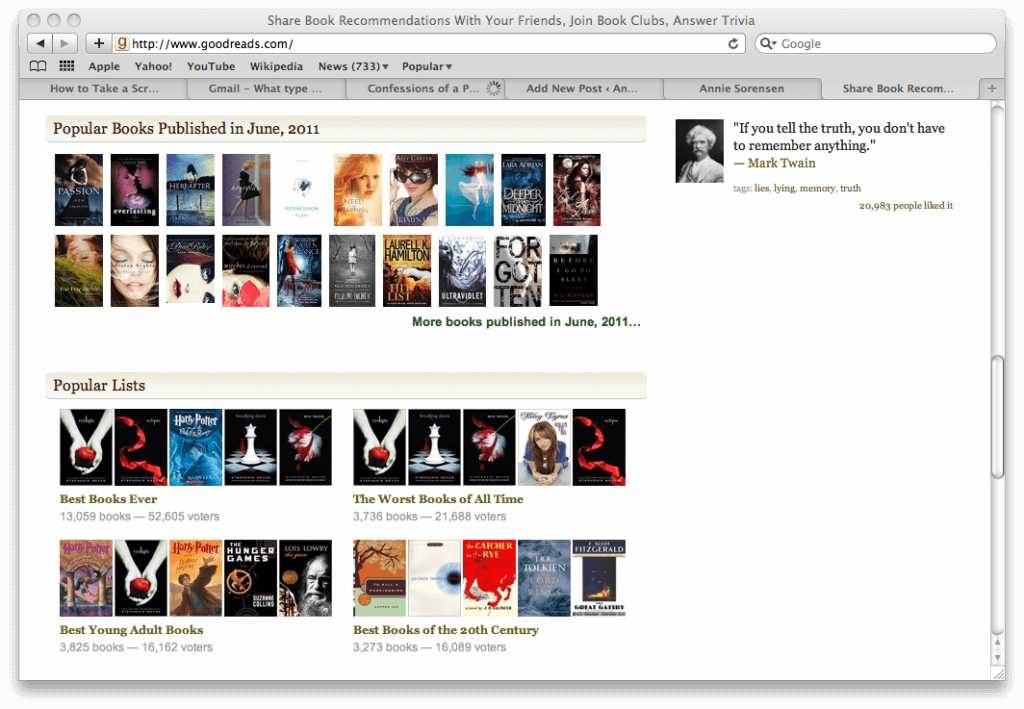
Task: Open The Catcher in the Rye cover
Action: tap(489, 578)
